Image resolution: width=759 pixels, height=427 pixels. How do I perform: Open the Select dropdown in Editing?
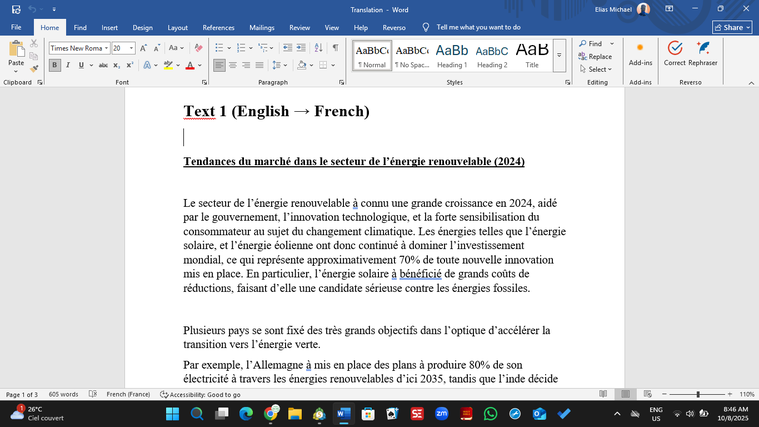pos(596,69)
